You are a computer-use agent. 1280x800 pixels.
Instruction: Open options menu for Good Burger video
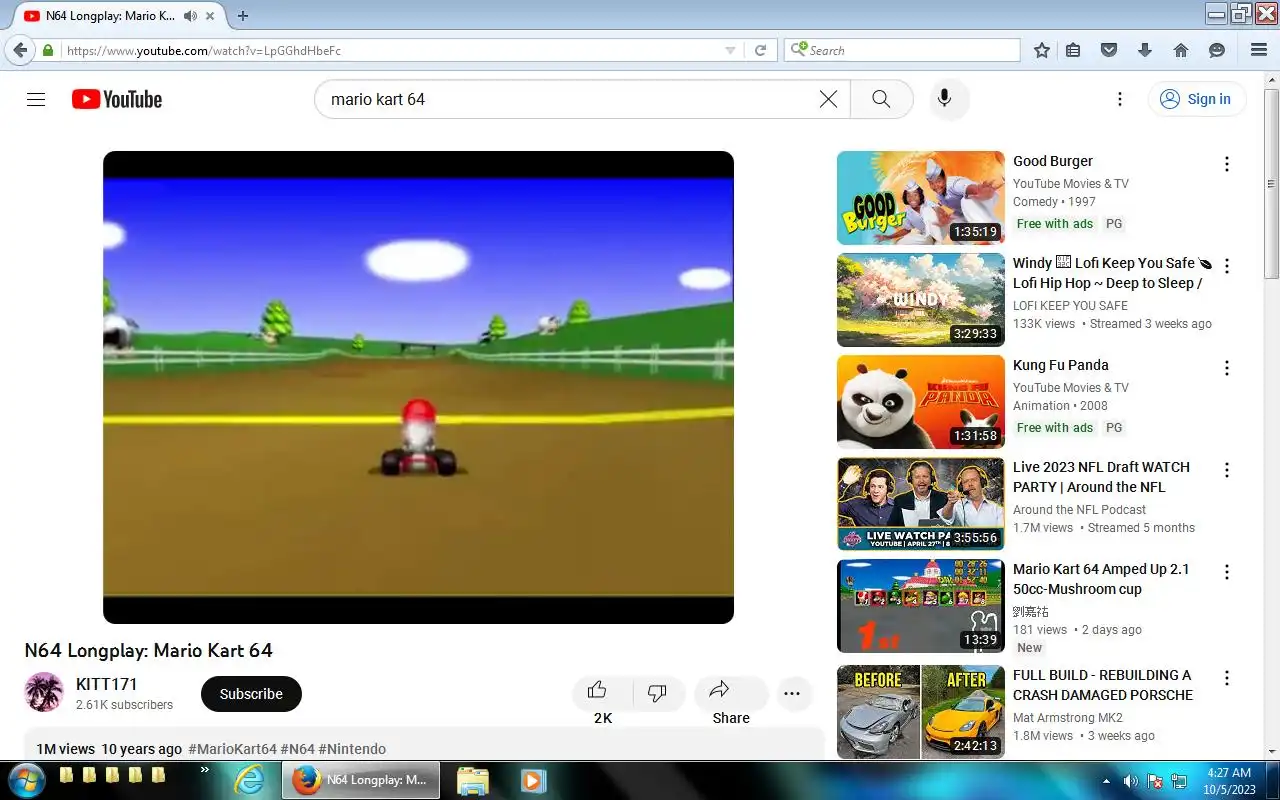[1227, 164]
